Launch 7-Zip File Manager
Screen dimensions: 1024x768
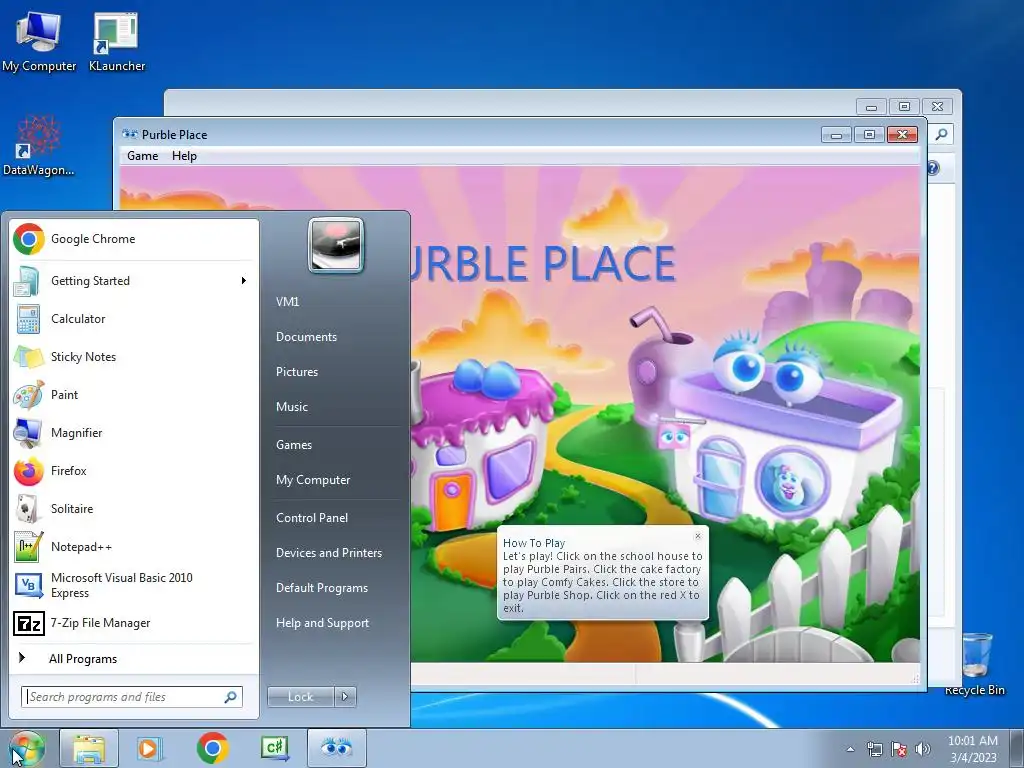tap(134, 623)
